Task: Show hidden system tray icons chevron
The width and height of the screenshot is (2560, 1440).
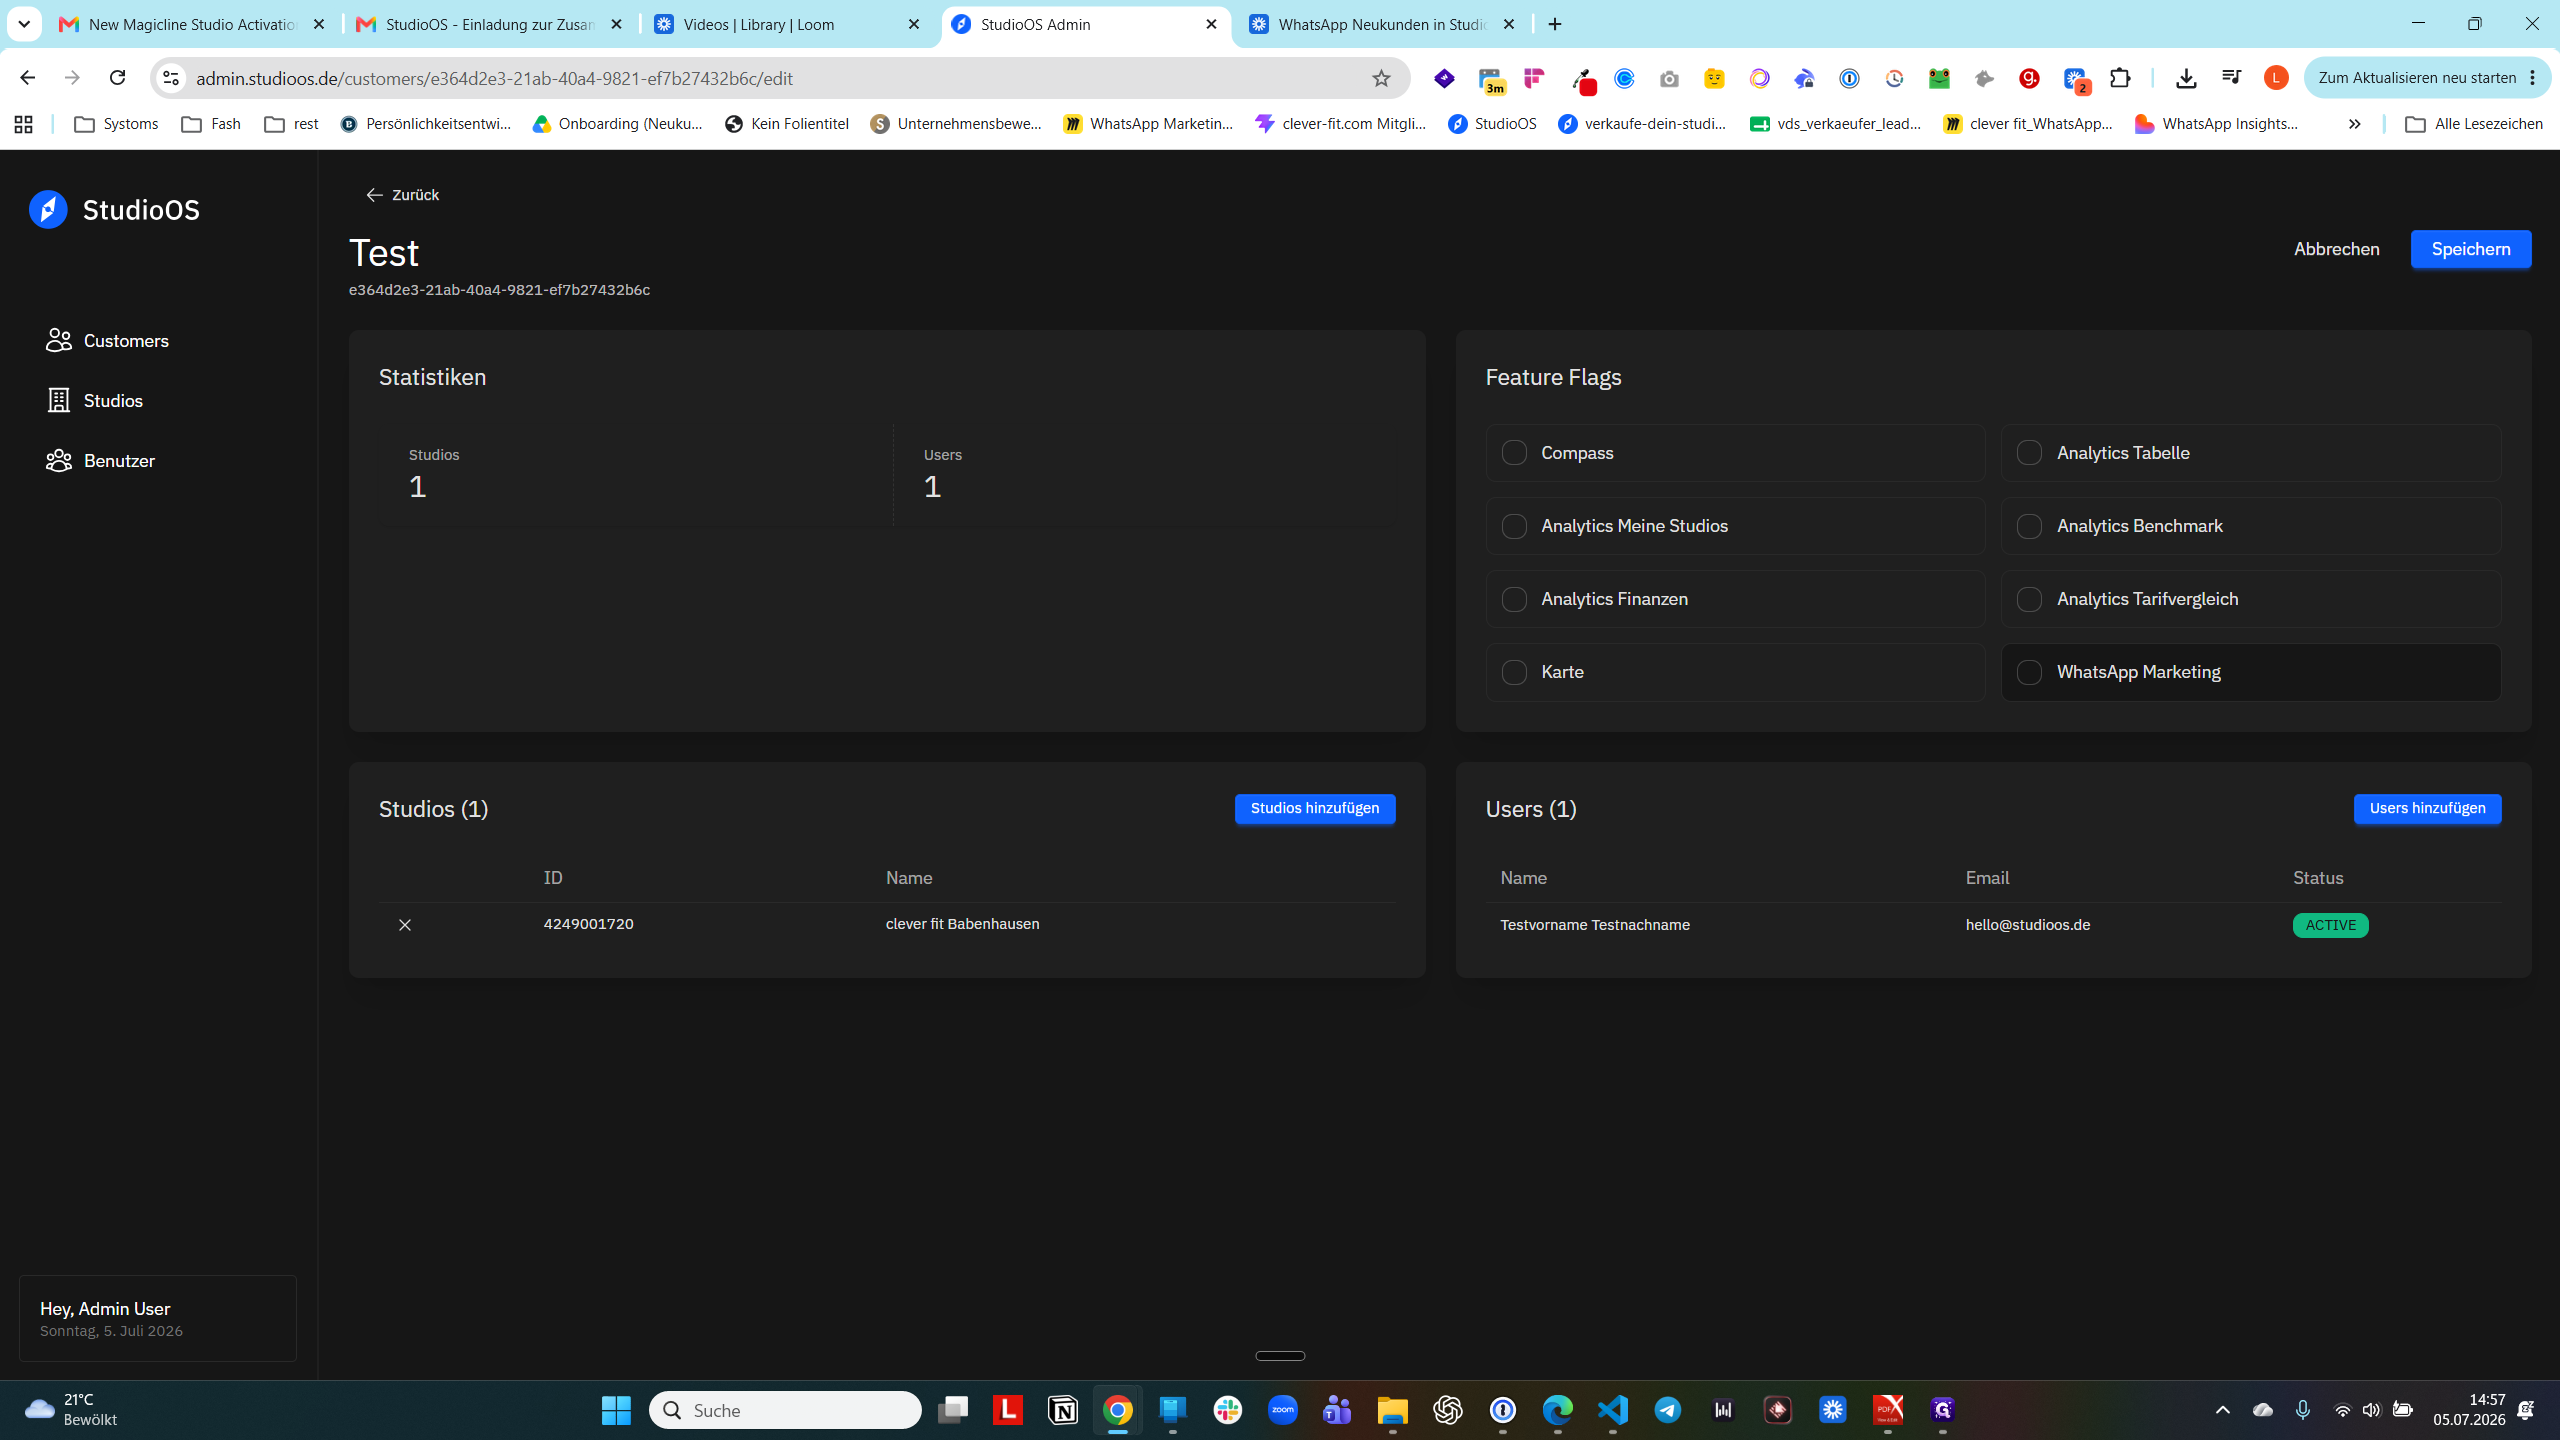Action: 2222,1410
